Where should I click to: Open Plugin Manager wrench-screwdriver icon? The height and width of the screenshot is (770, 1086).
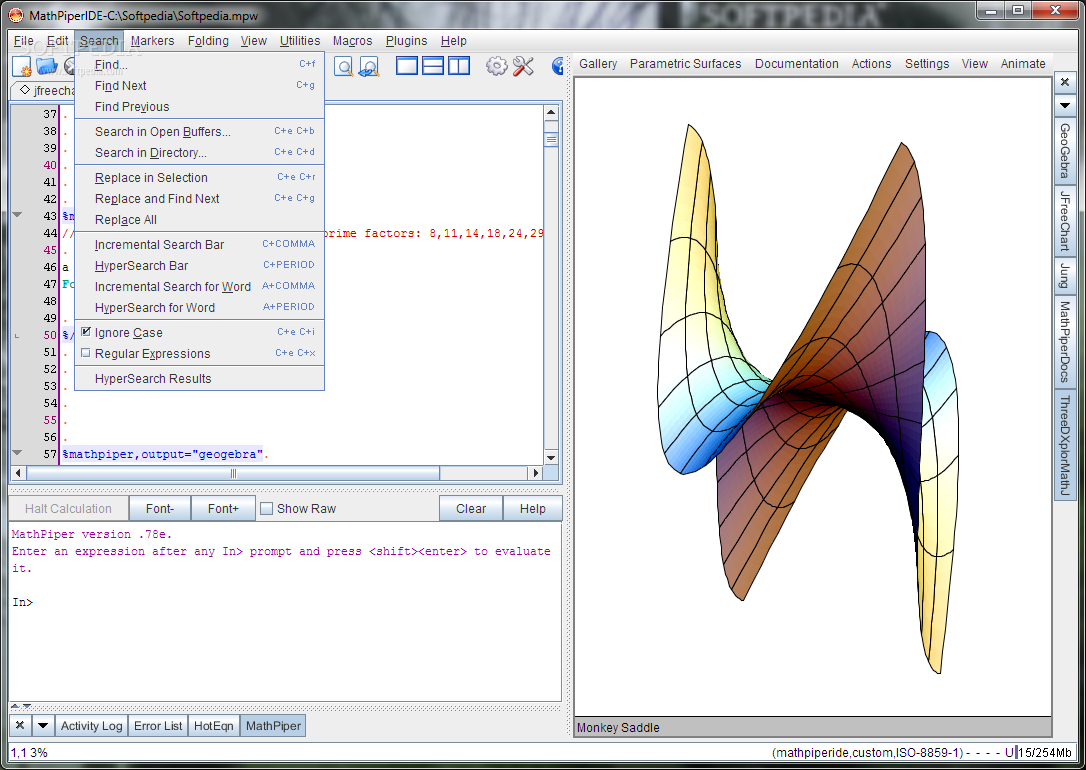(x=524, y=66)
